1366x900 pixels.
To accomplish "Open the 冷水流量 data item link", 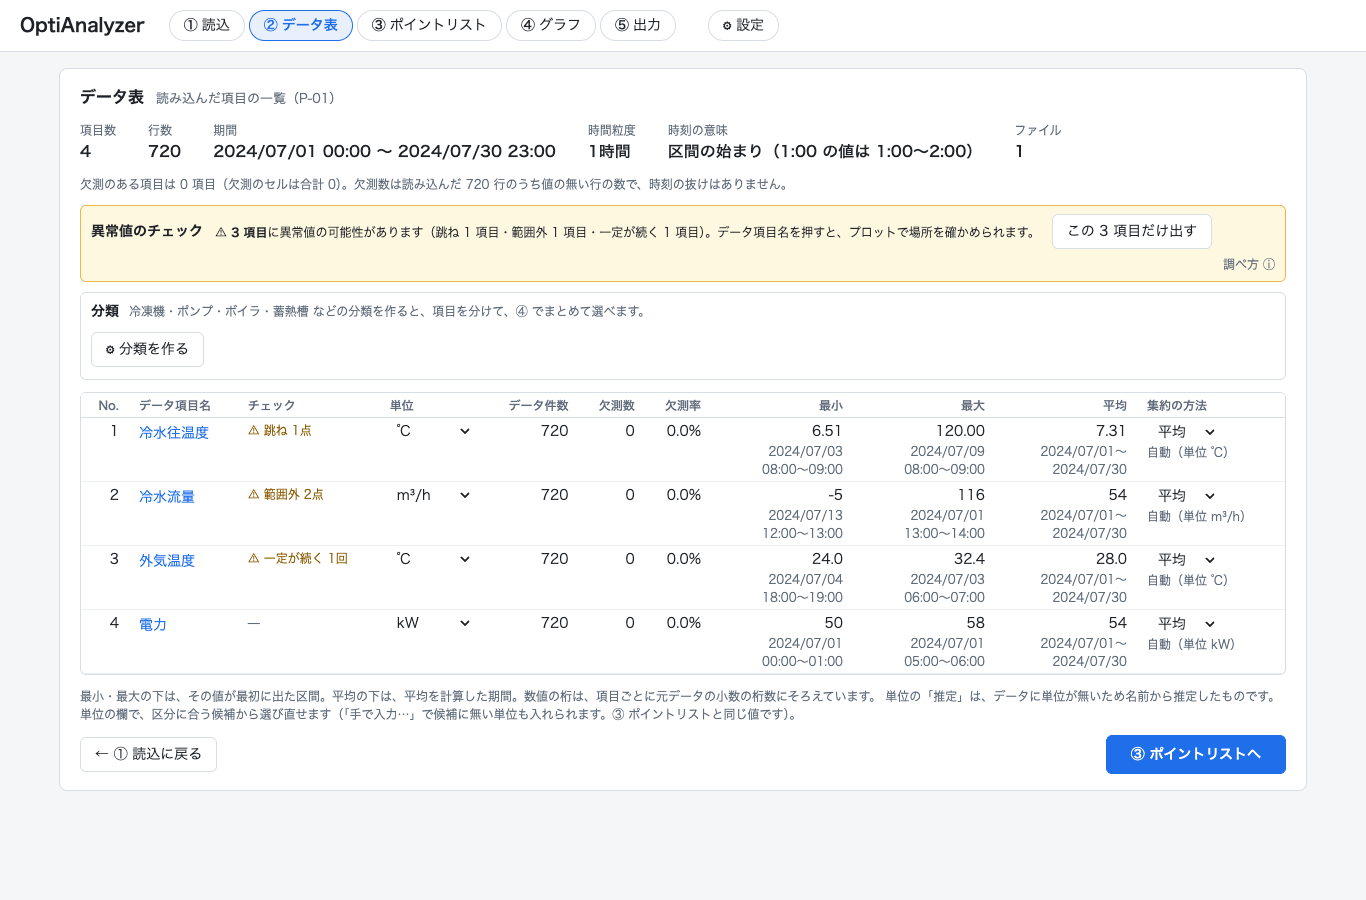I will [x=167, y=496].
